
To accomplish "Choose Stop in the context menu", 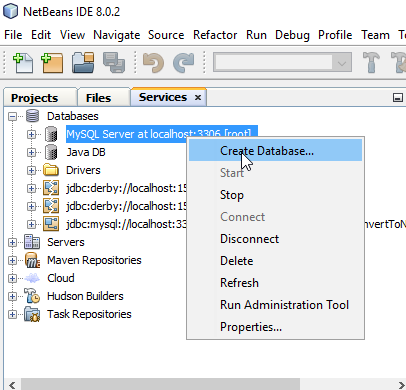I will click(275, 195).
